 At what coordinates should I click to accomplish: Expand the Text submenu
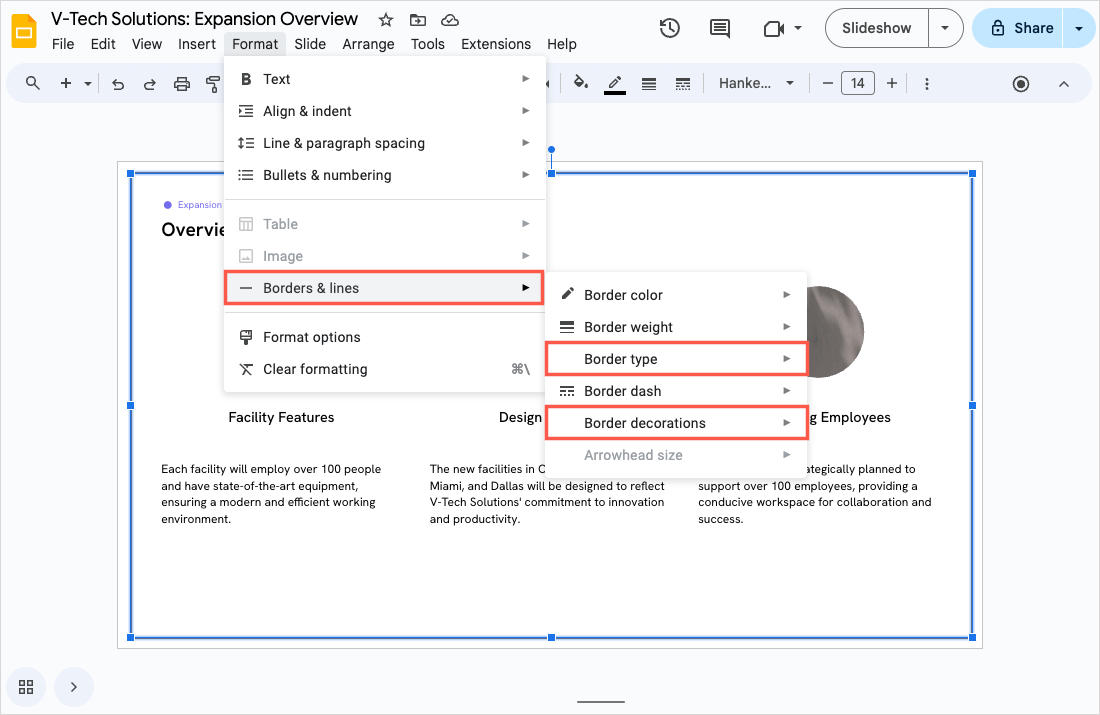point(384,79)
